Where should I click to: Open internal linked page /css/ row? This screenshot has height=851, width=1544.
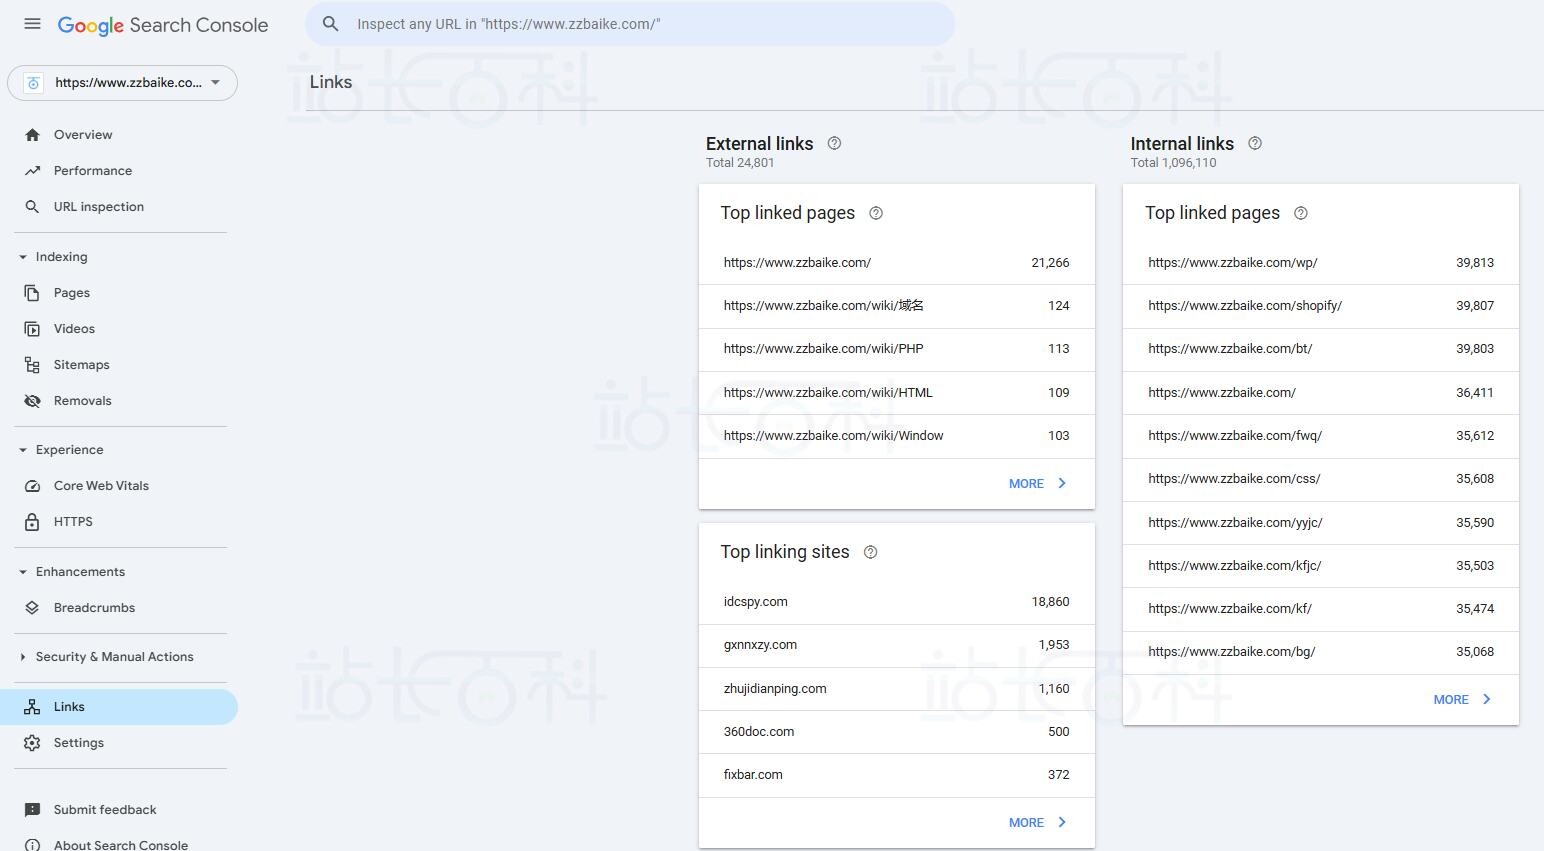click(x=1321, y=479)
